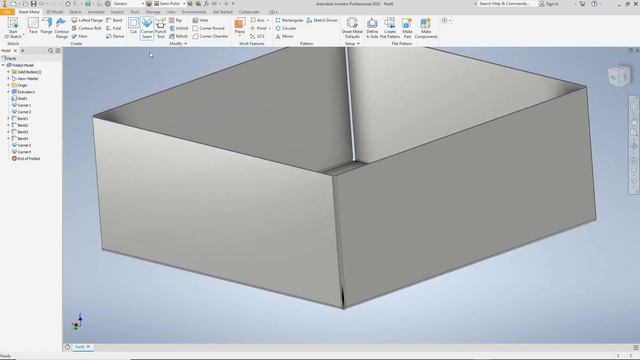Select the Corner Round tool
The image size is (640, 360).
coord(209,28)
